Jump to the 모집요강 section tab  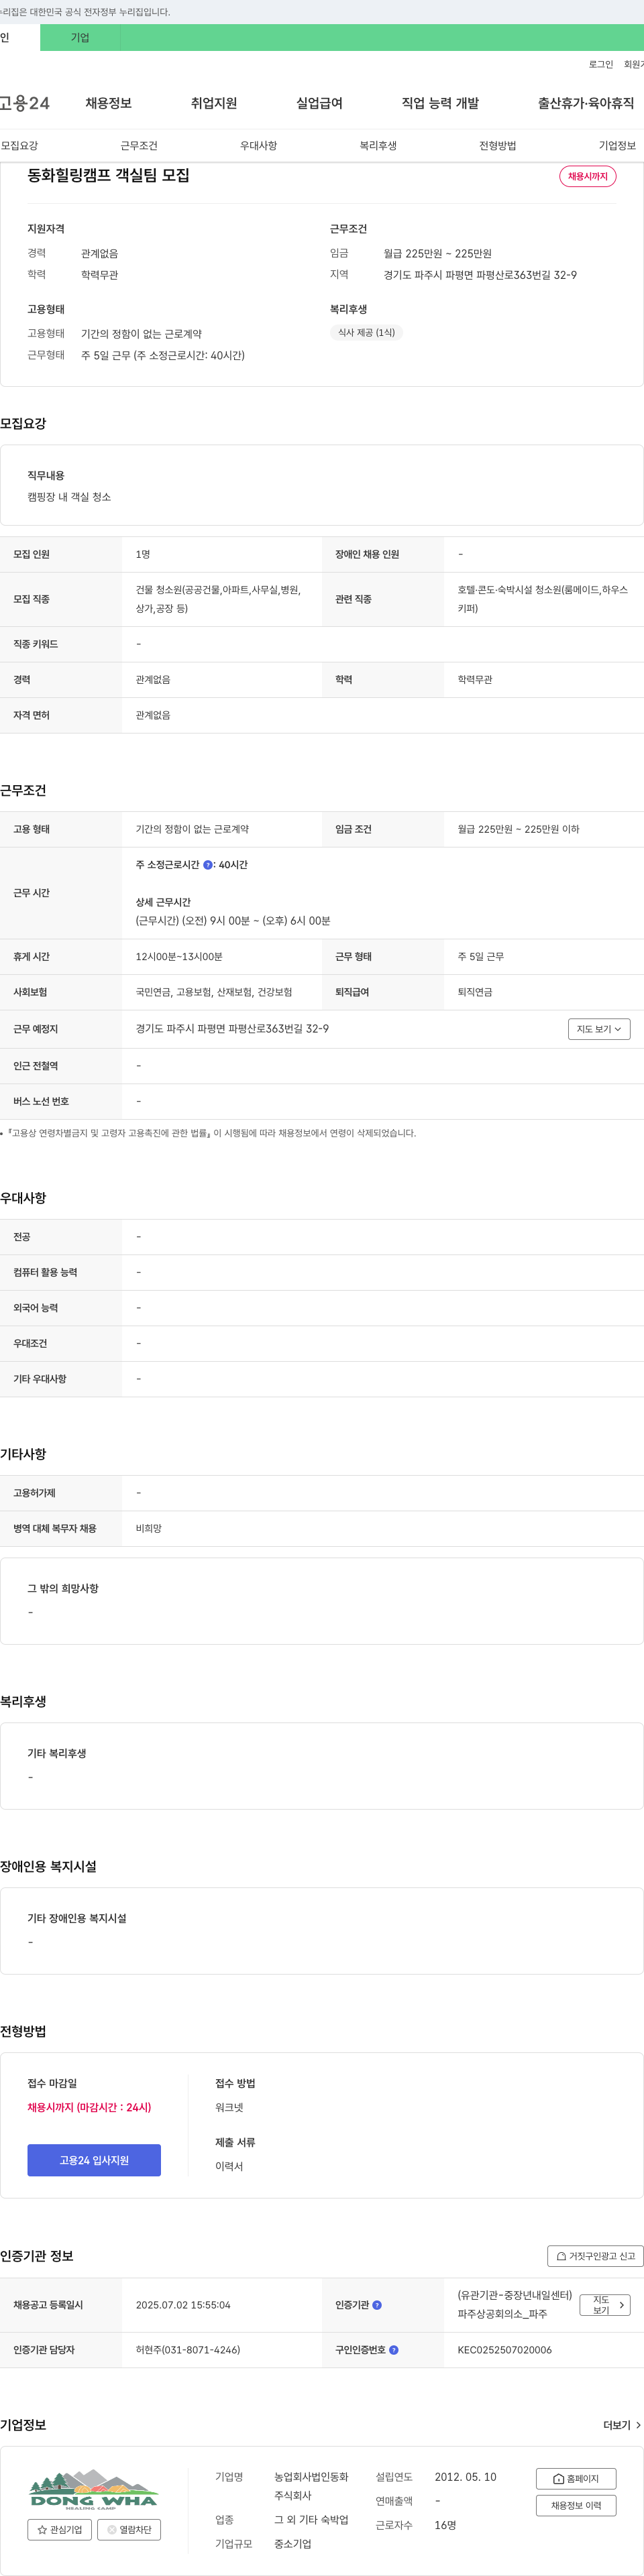coord(20,146)
